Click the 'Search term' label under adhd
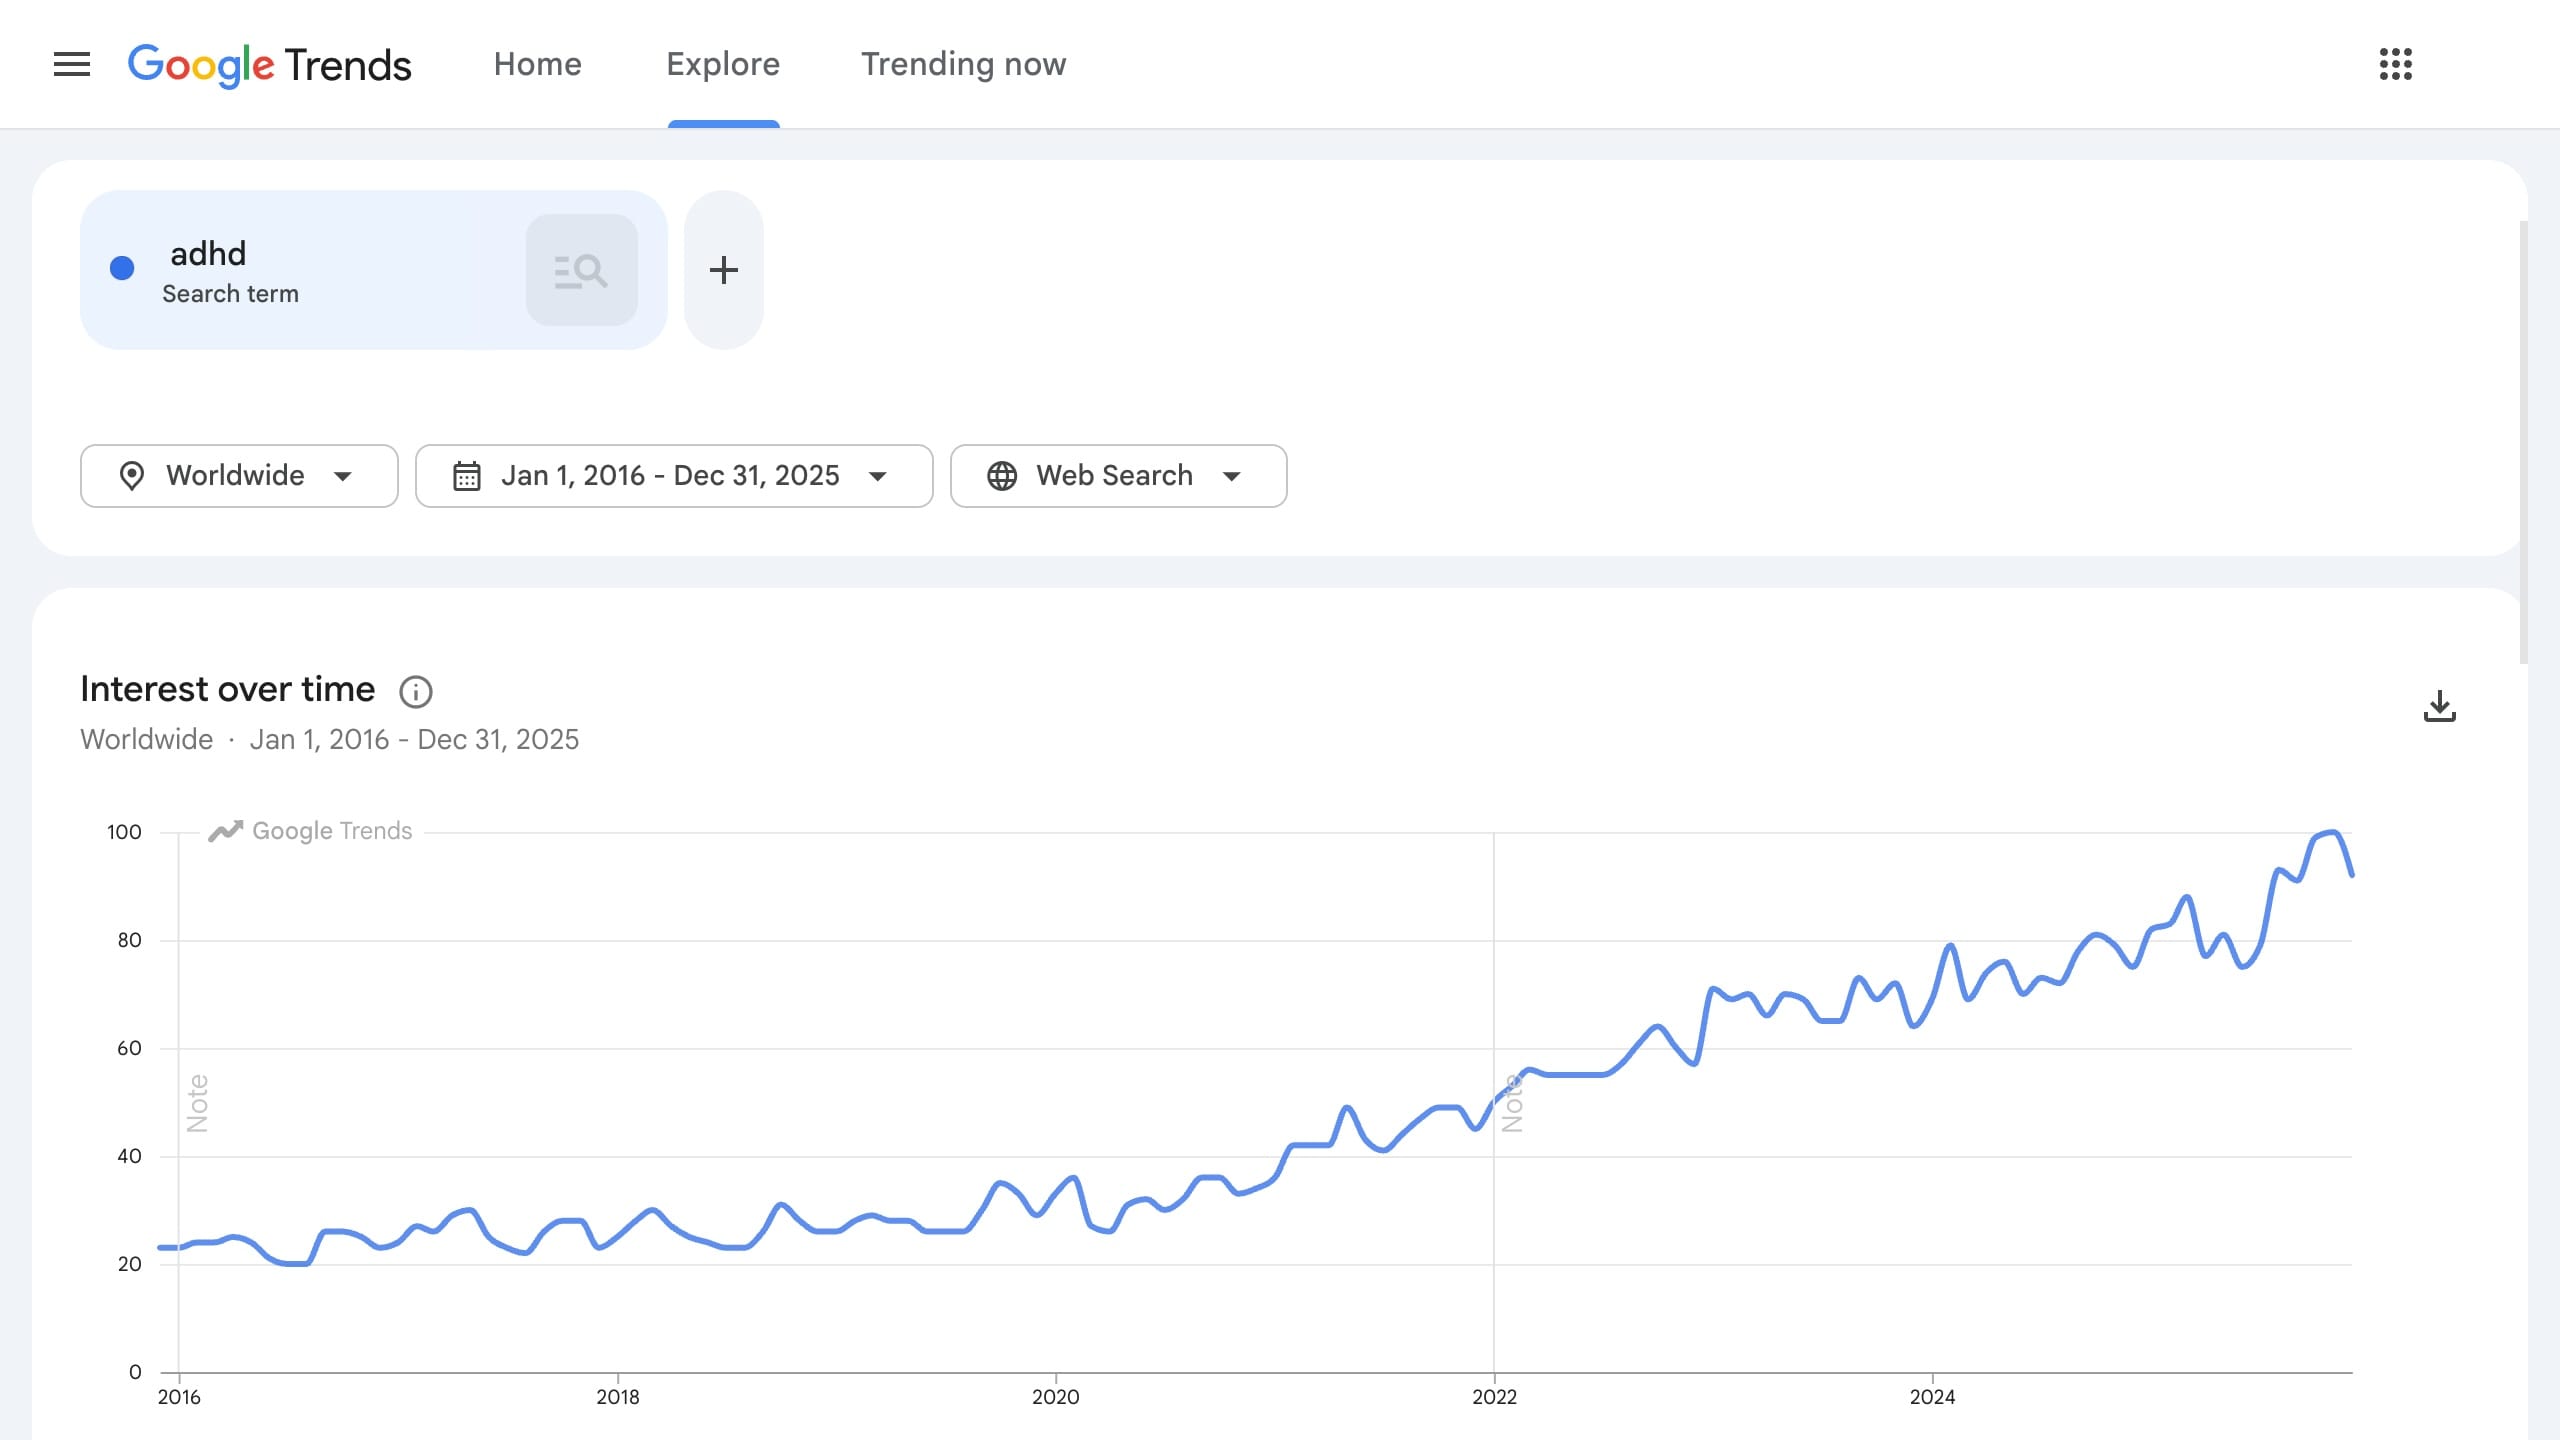Image resolution: width=2560 pixels, height=1440 pixels. (x=230, y=294)
